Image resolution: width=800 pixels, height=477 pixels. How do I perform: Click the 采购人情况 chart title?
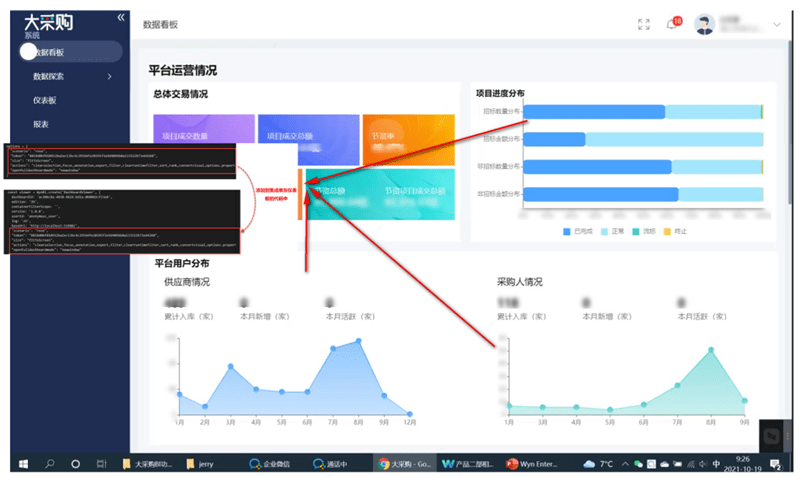520,282
